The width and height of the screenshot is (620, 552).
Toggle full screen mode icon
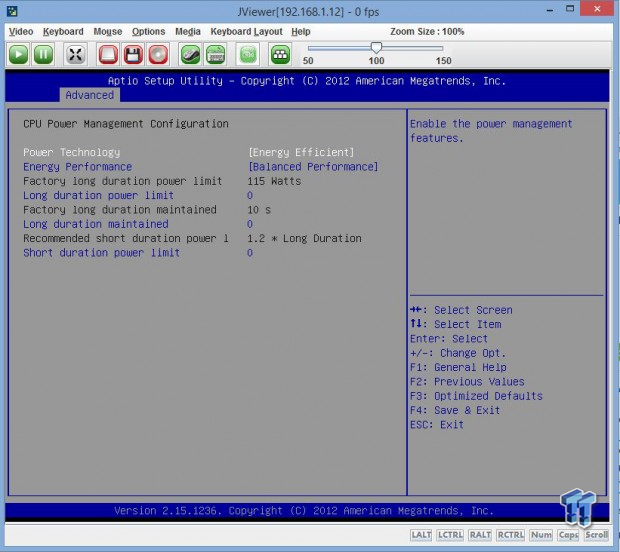pyautogui.click(x=75, y=54)
